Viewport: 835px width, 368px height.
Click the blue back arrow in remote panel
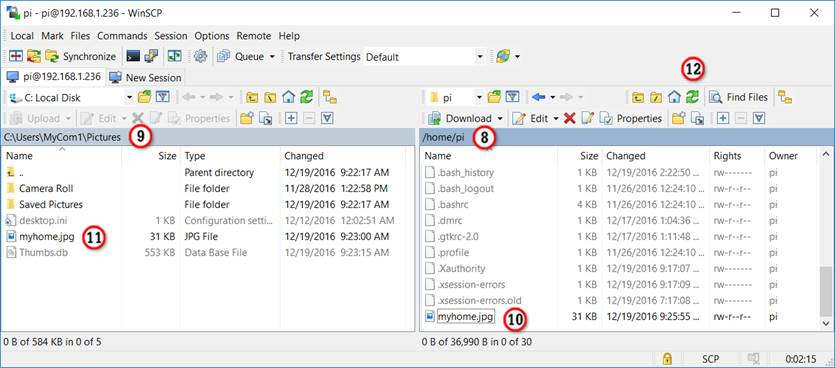[539, 97]
